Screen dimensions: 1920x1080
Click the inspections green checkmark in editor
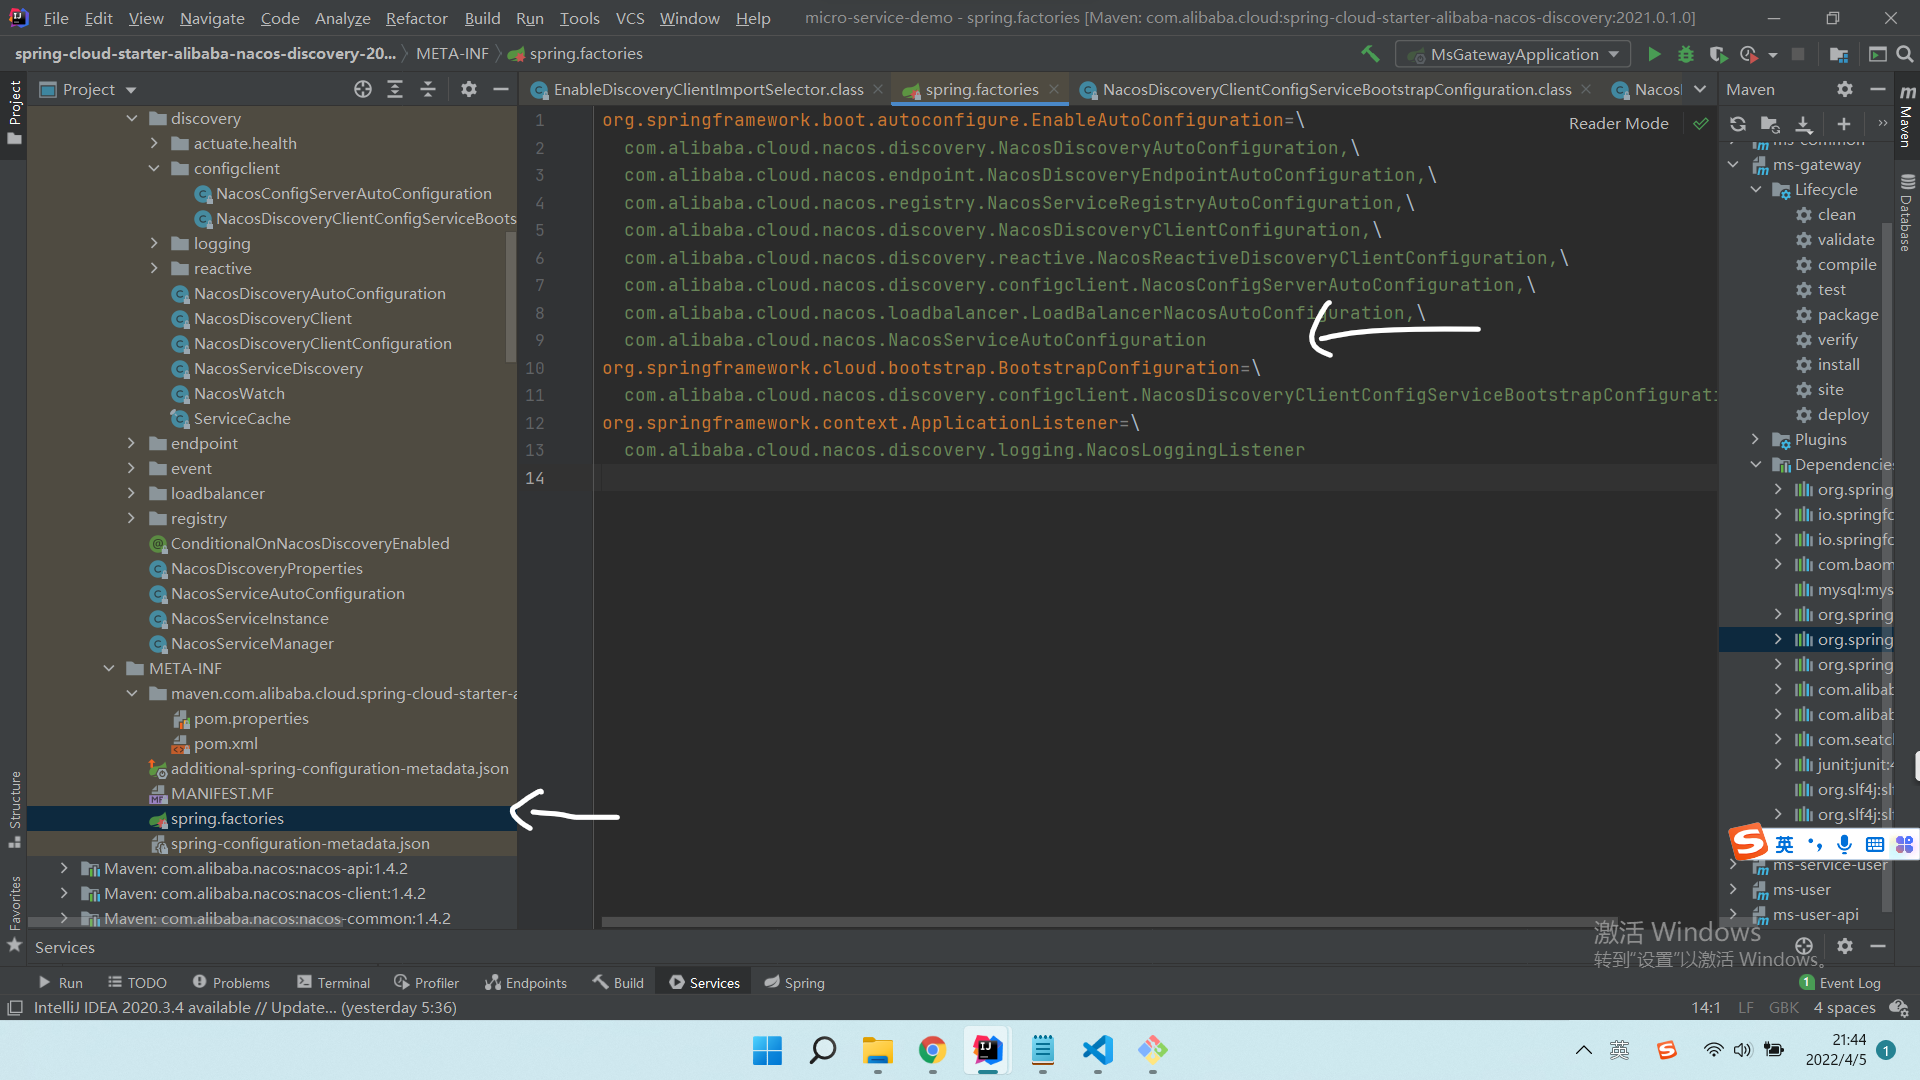click(1700, 124)
